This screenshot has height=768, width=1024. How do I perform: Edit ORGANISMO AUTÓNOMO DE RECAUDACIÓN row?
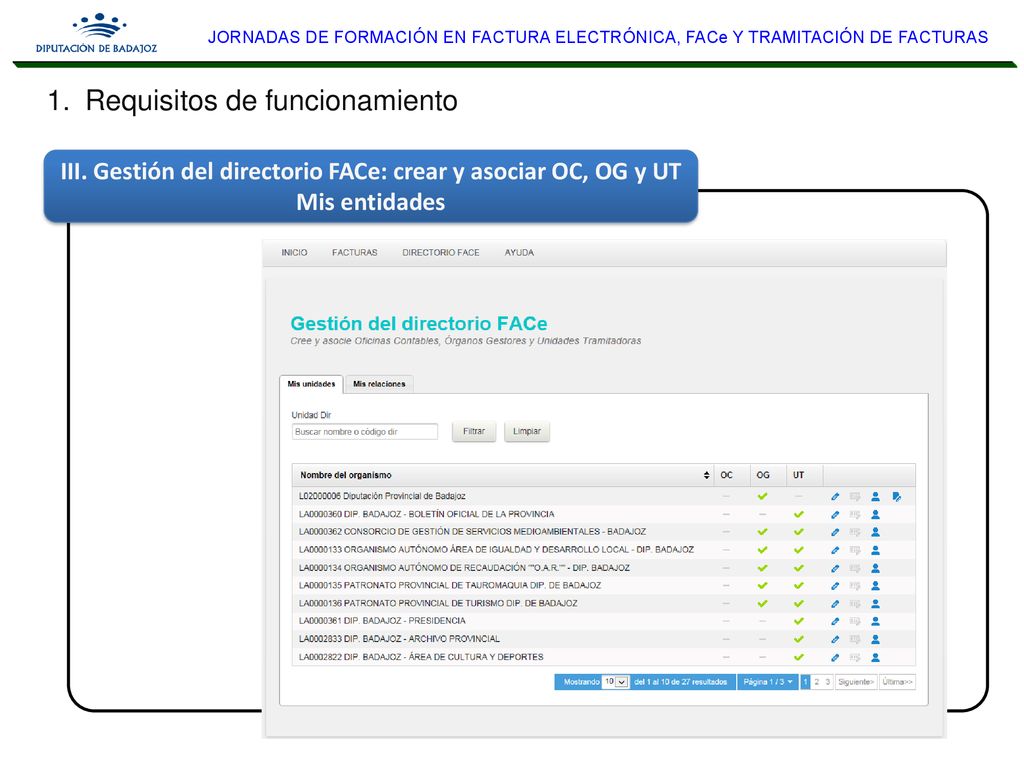tap(835, 568)
